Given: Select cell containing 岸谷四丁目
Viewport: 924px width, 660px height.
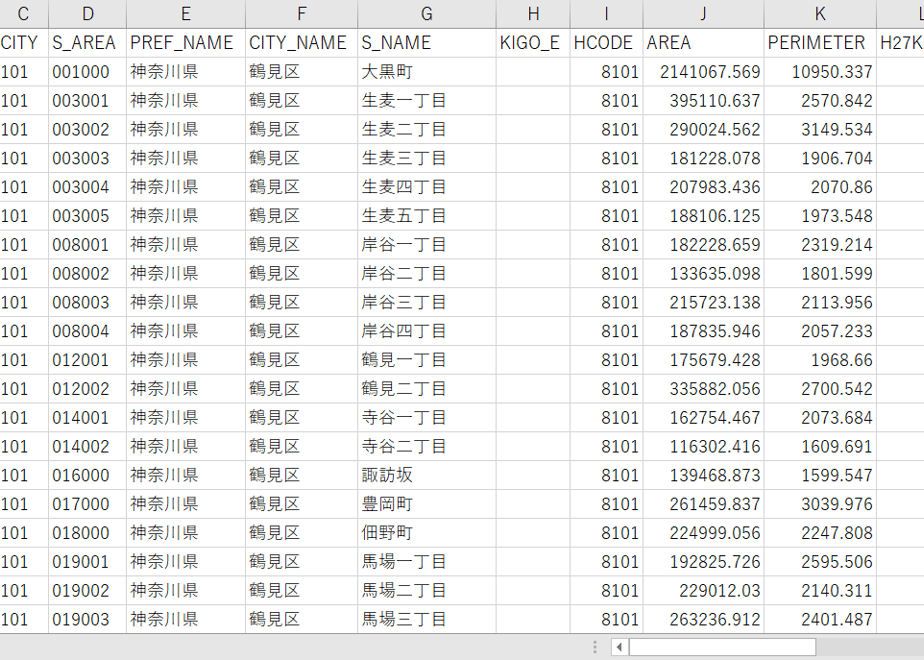Looking at the screenshot, I should [x=427, y=332].
